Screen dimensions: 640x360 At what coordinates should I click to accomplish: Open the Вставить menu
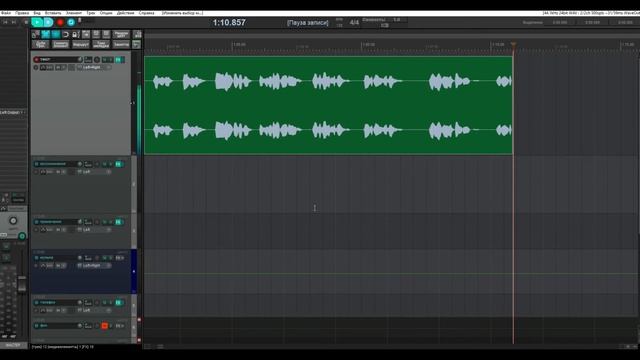coord(53,13)
